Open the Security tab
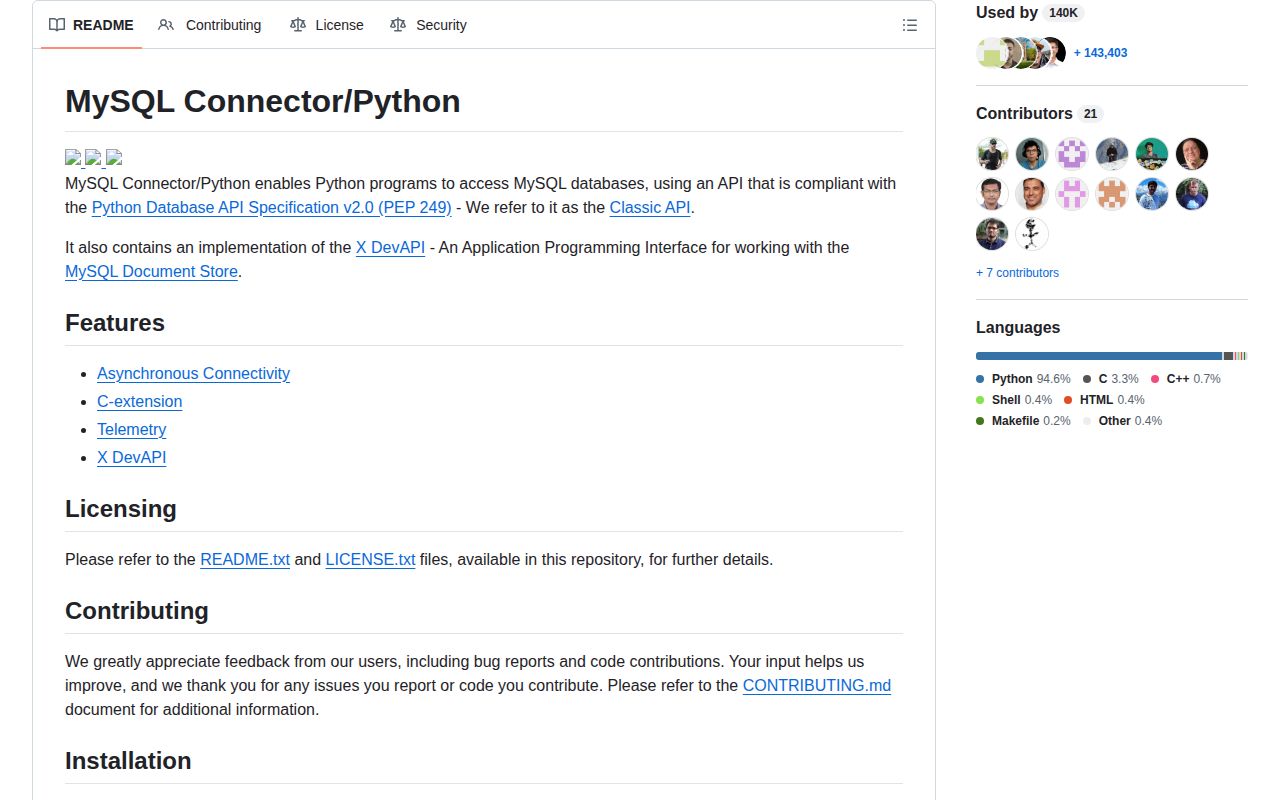The image size is (1280, 800). (428, 25)
